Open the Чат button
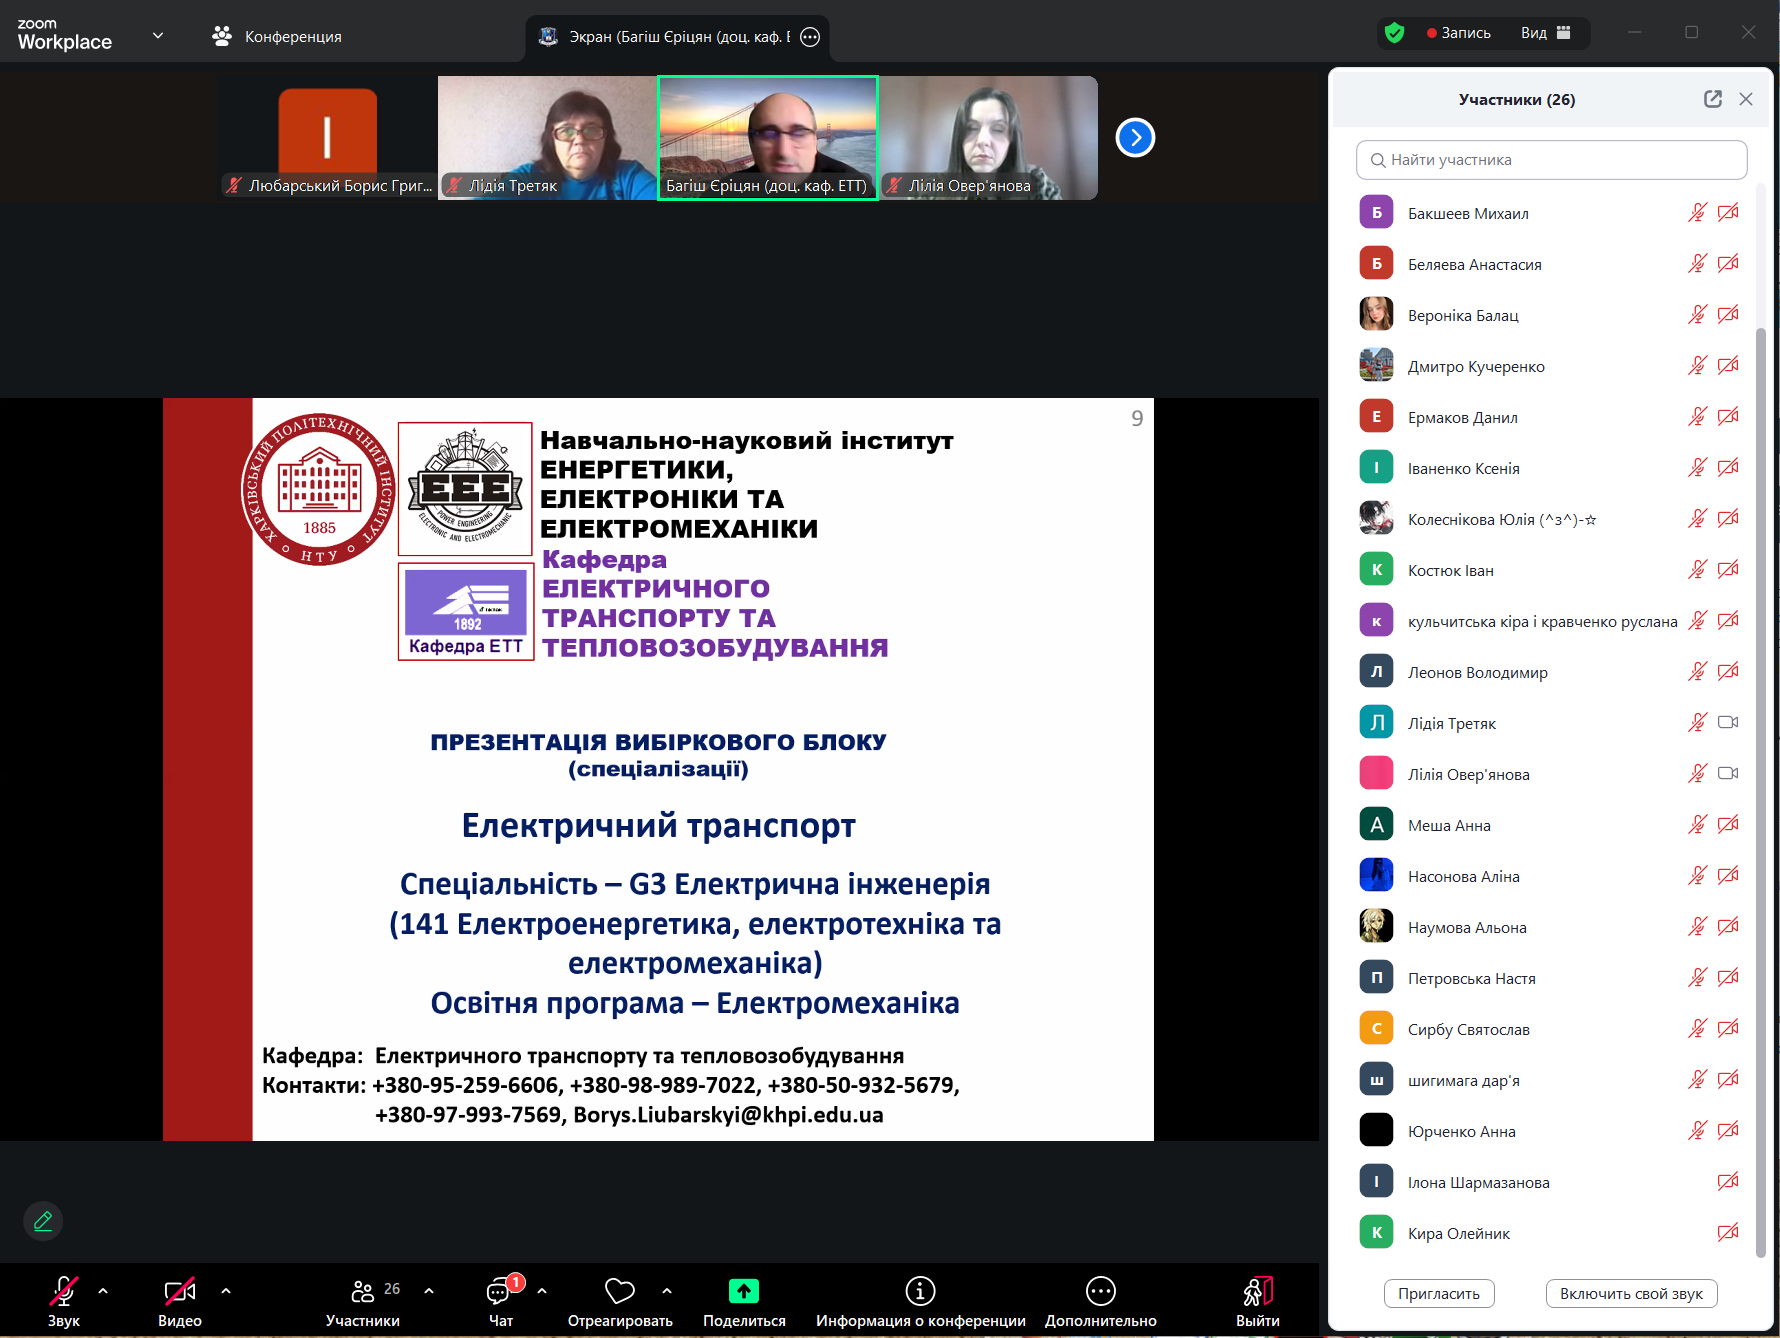1780x1338 pixels. (500, 1300)
